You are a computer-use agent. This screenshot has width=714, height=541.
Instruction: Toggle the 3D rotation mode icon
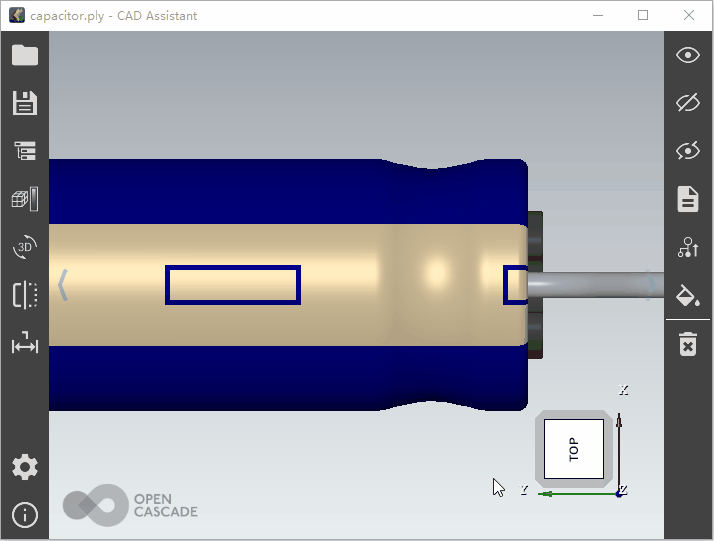(25, 247)
